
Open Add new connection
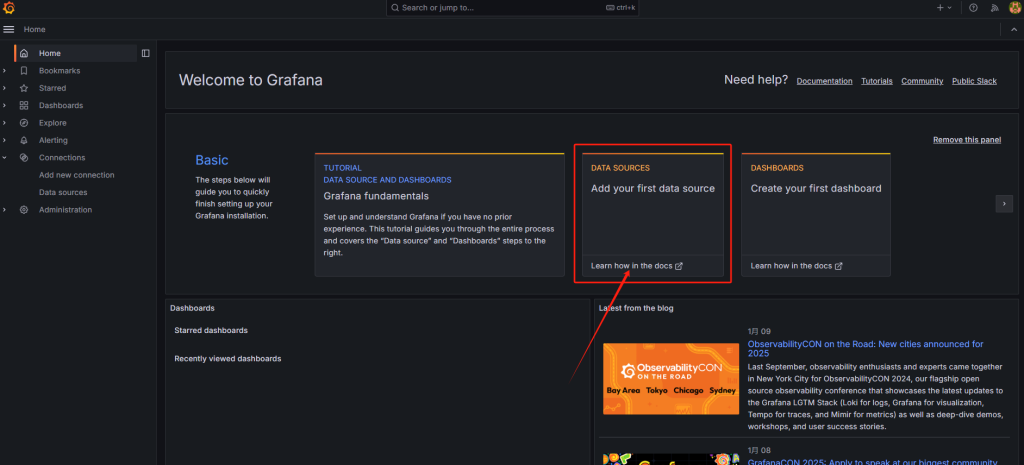76,175
